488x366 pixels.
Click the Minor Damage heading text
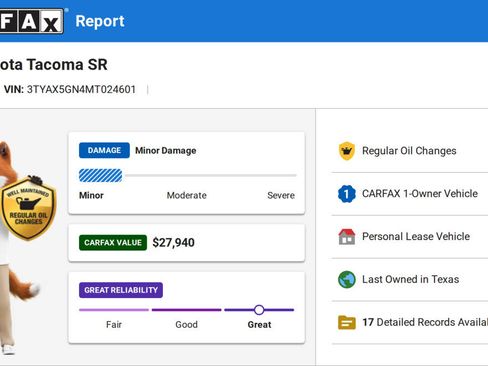pos(166,151)
